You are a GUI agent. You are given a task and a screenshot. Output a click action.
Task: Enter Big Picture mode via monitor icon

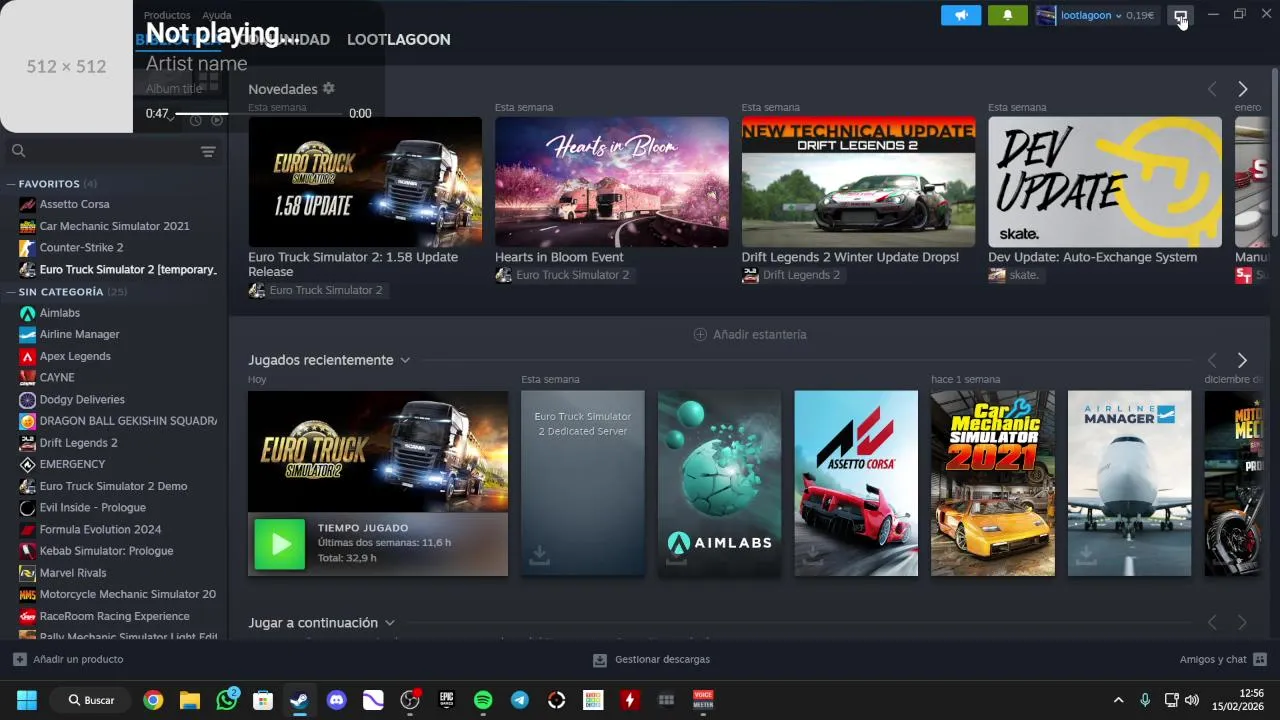(1181, 15)
